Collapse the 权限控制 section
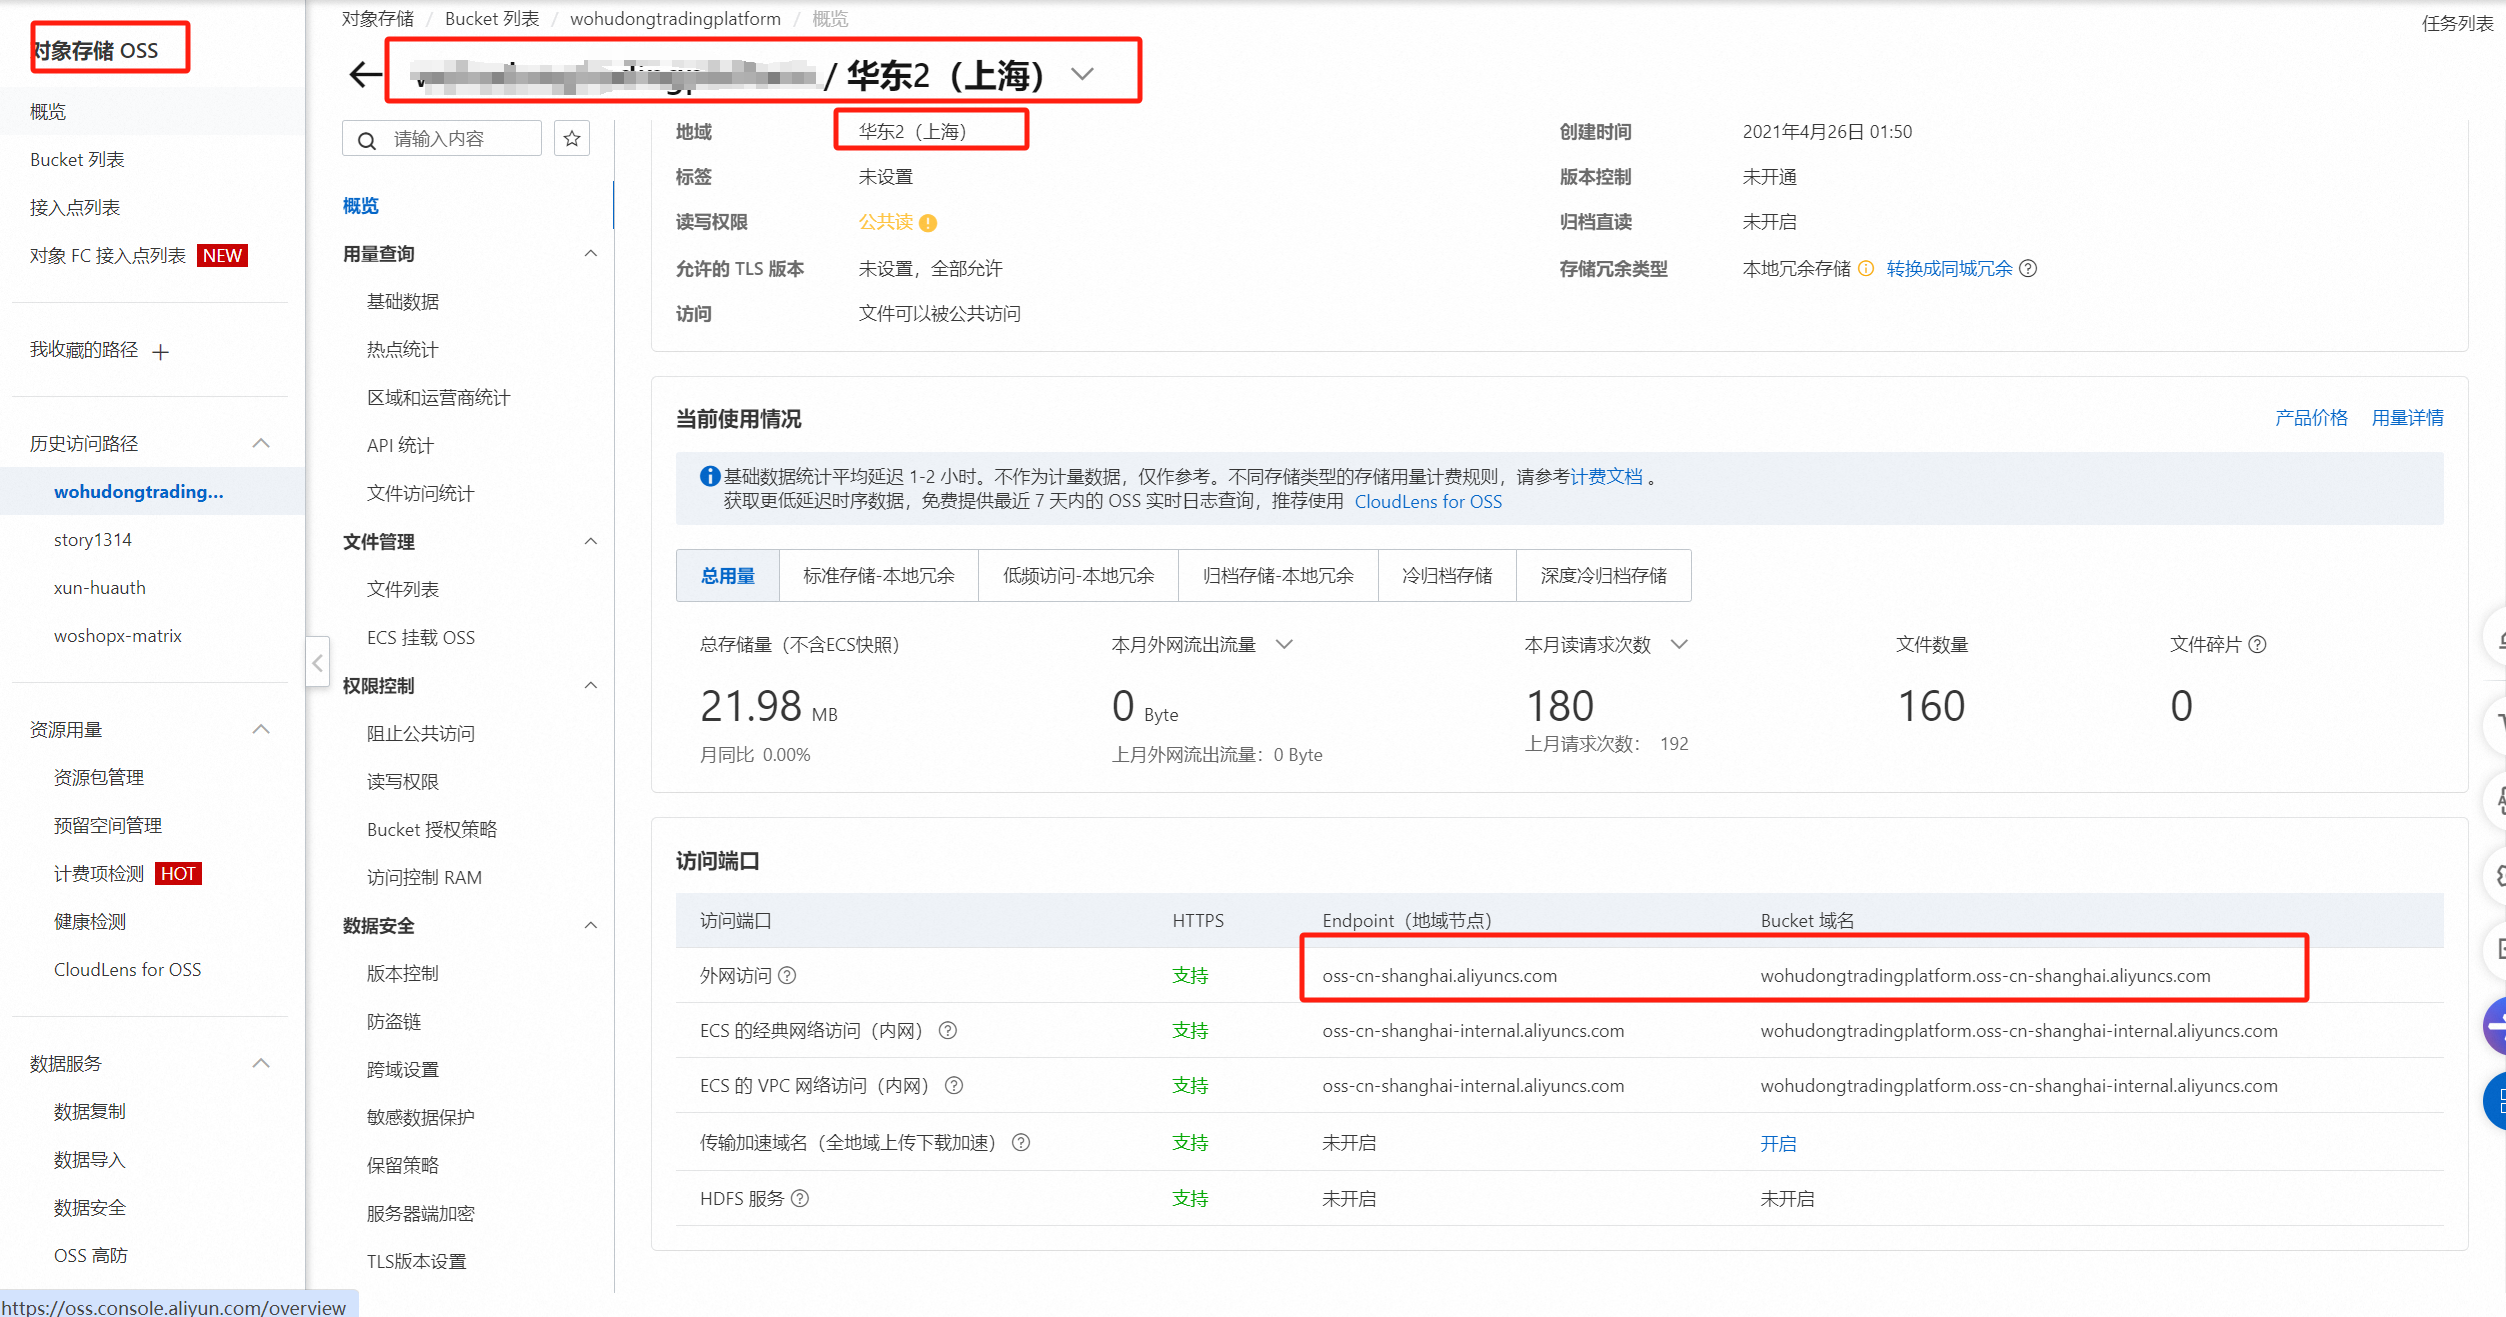 pyautogui.click(x=591, y=686)
